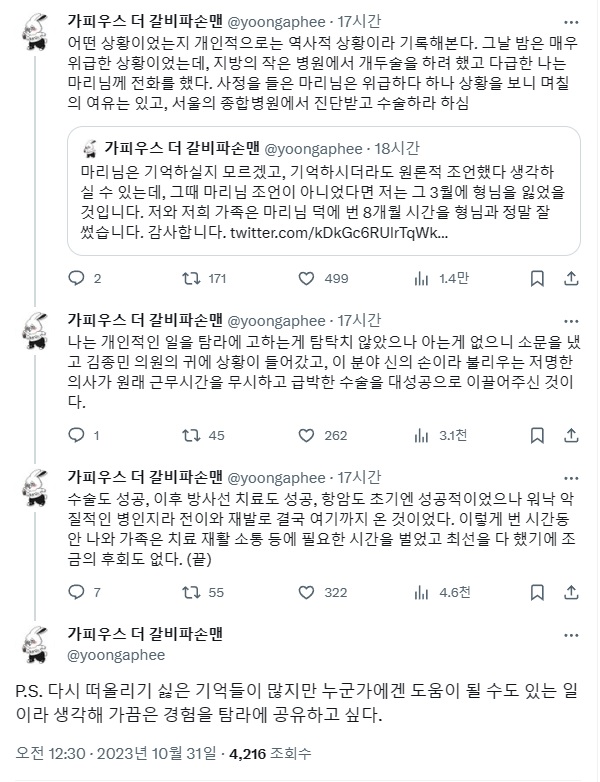Image resolution: width=600 pixels, height=782 pixels.
Task: View analytics of the tweet with 1.4천 views
Action: pyautogui.click(x=421, y=277)
